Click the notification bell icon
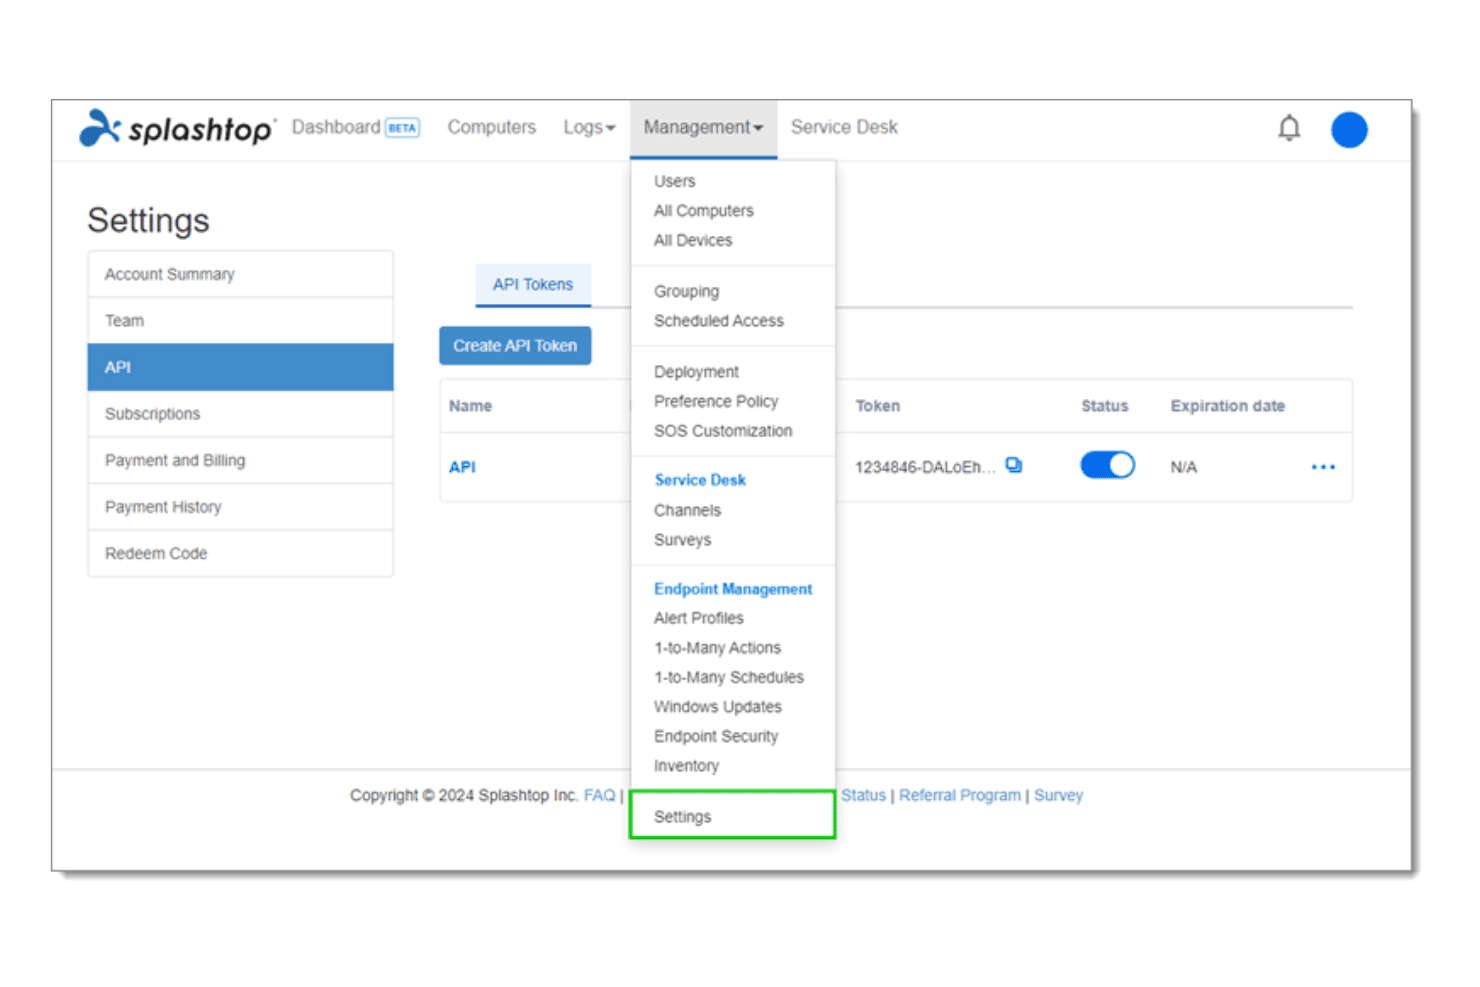This screenshot has width=1480, height=987. click(1289, 129)
